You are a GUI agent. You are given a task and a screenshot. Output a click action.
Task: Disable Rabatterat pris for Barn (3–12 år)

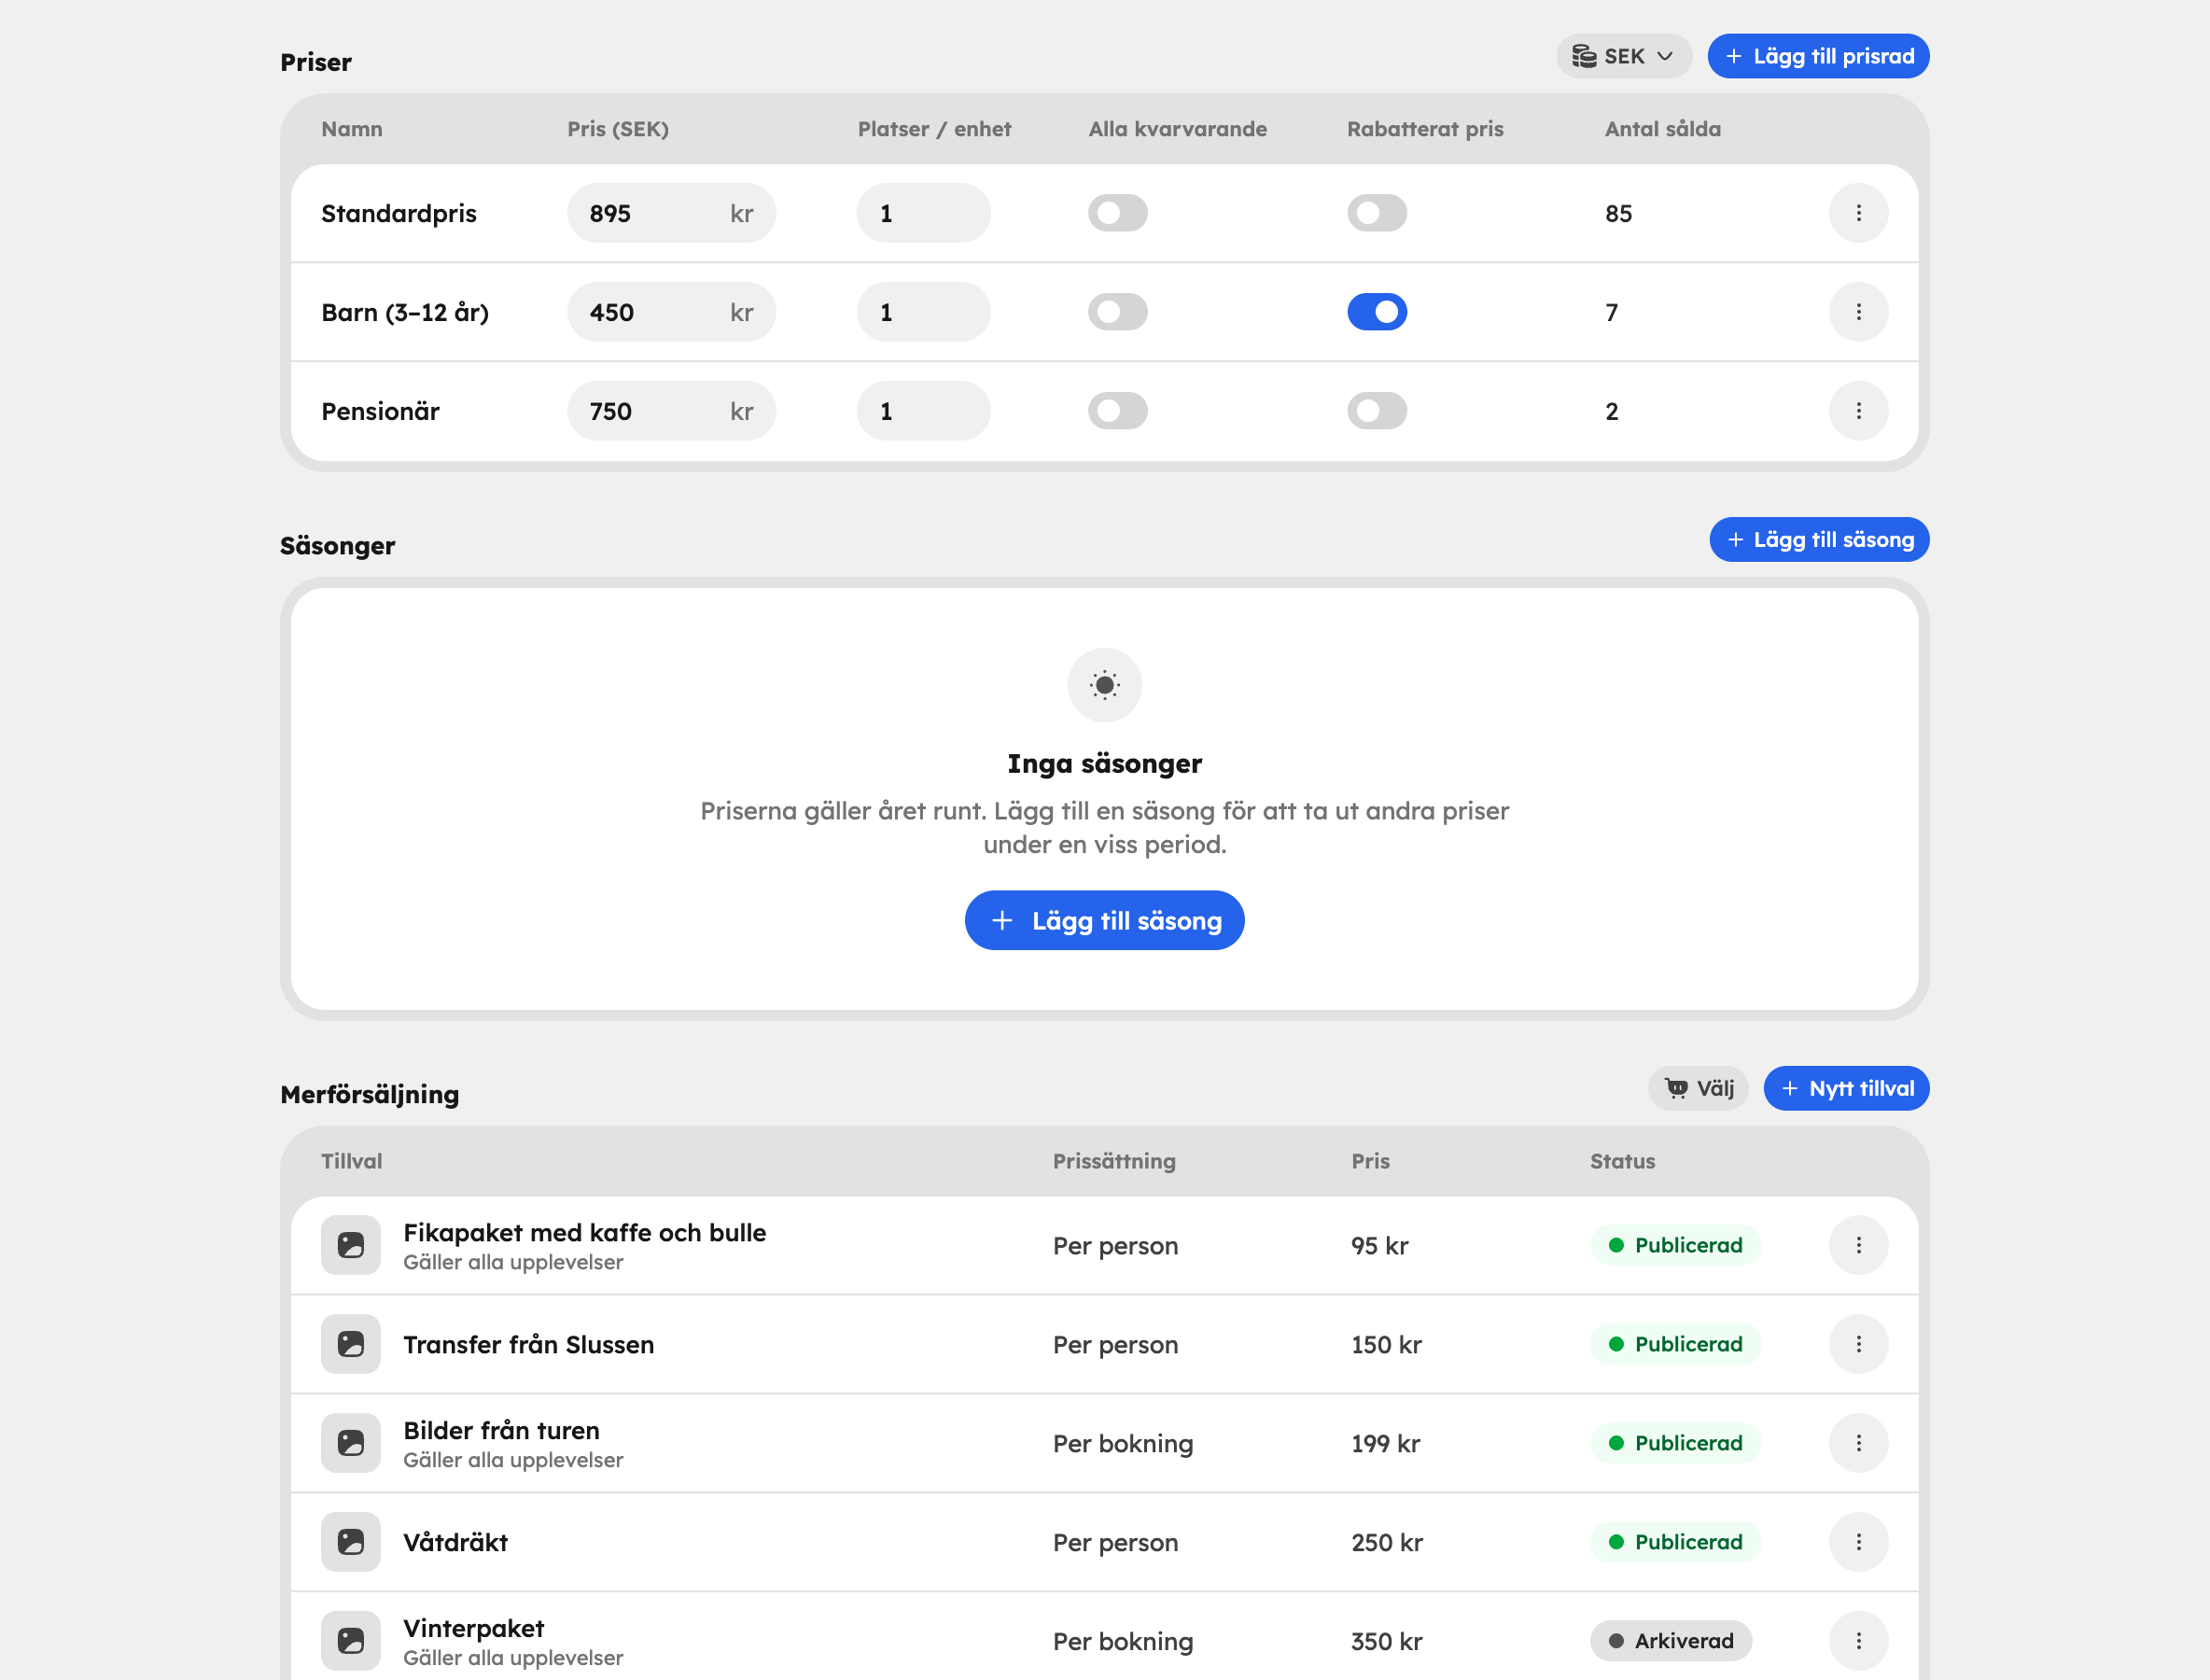(1376, 312)
